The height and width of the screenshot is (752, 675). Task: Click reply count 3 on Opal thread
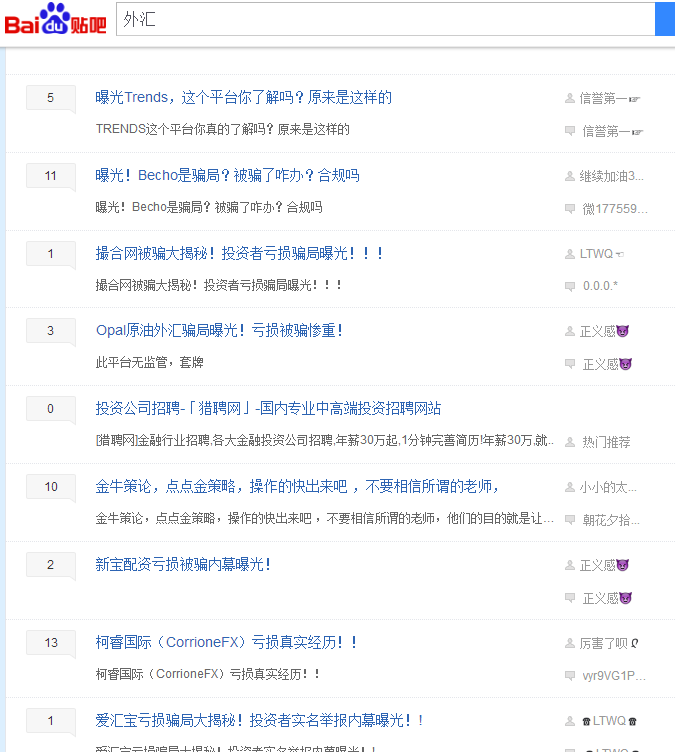click(x=50, y=331)
